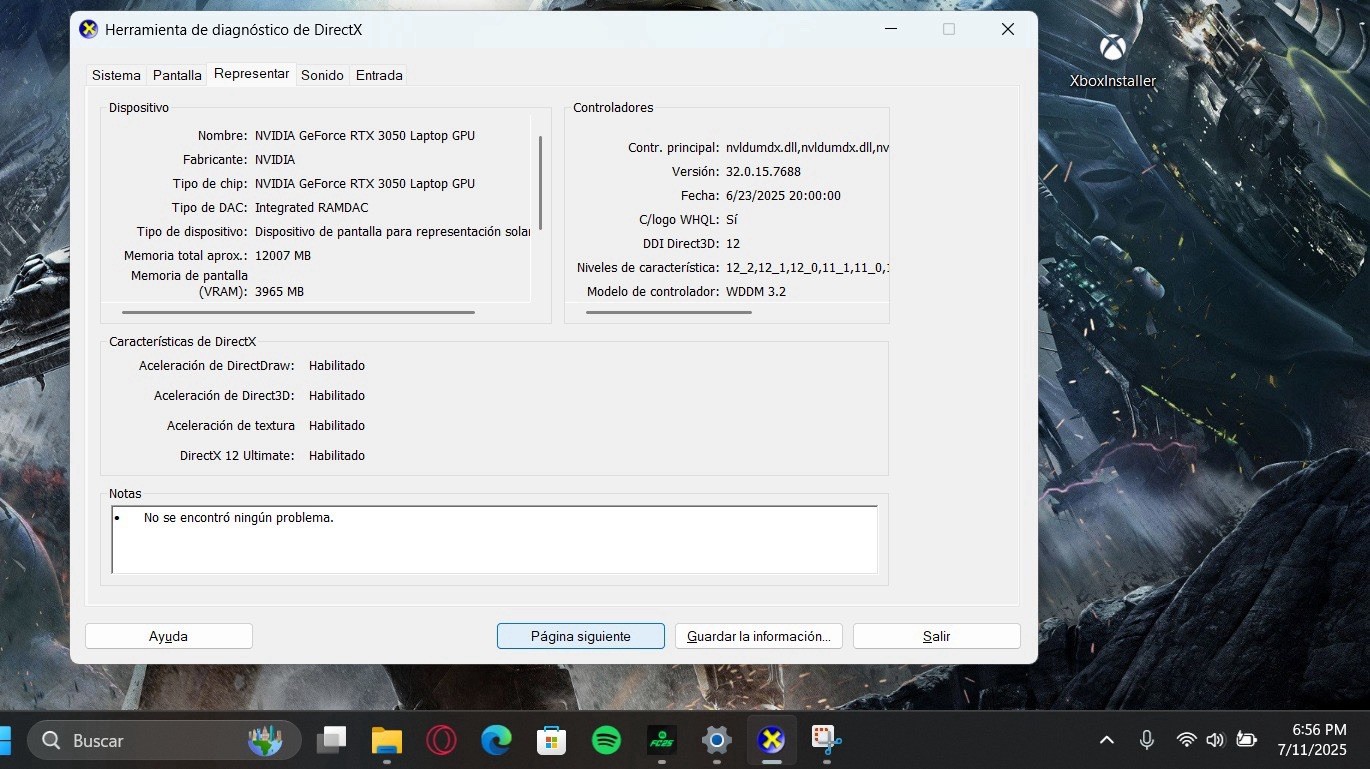Click the Buscar taskbar search box
Viewport: 1370px width, 769px height.
pyautogui.click(x=164, y=741)
